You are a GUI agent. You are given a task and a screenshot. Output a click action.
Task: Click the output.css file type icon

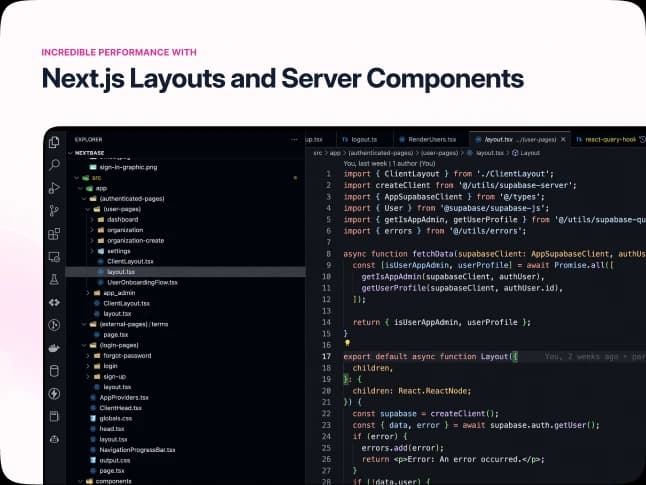pos(93,460)
